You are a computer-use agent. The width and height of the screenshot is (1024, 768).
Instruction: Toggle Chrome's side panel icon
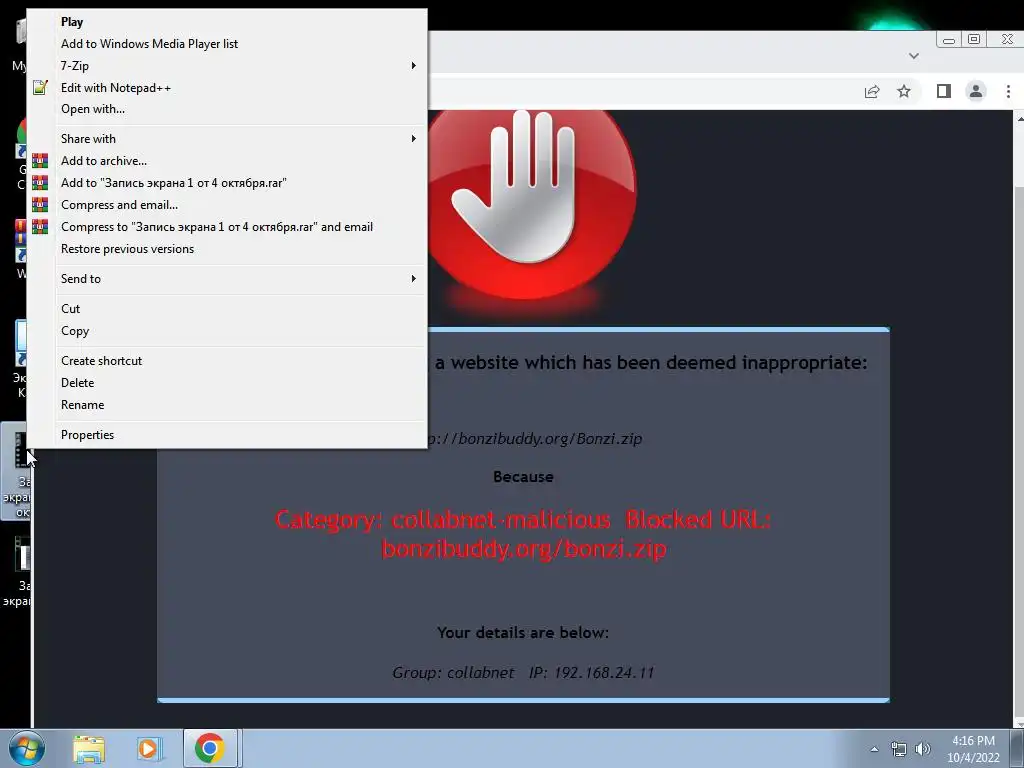[x=944, y=91]
